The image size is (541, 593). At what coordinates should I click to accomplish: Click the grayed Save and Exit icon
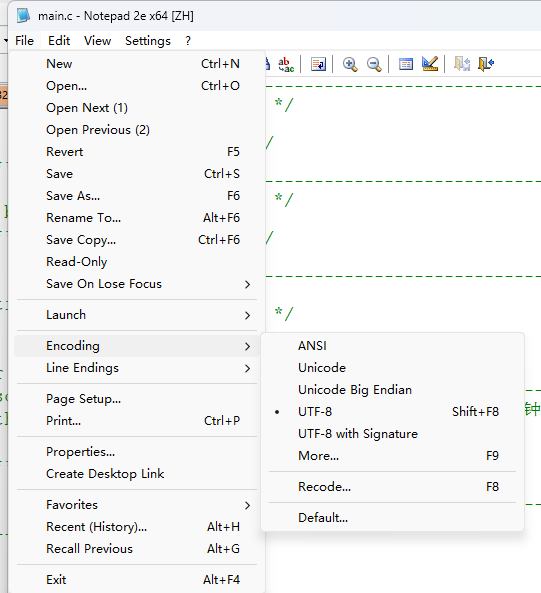click(462, 64)
